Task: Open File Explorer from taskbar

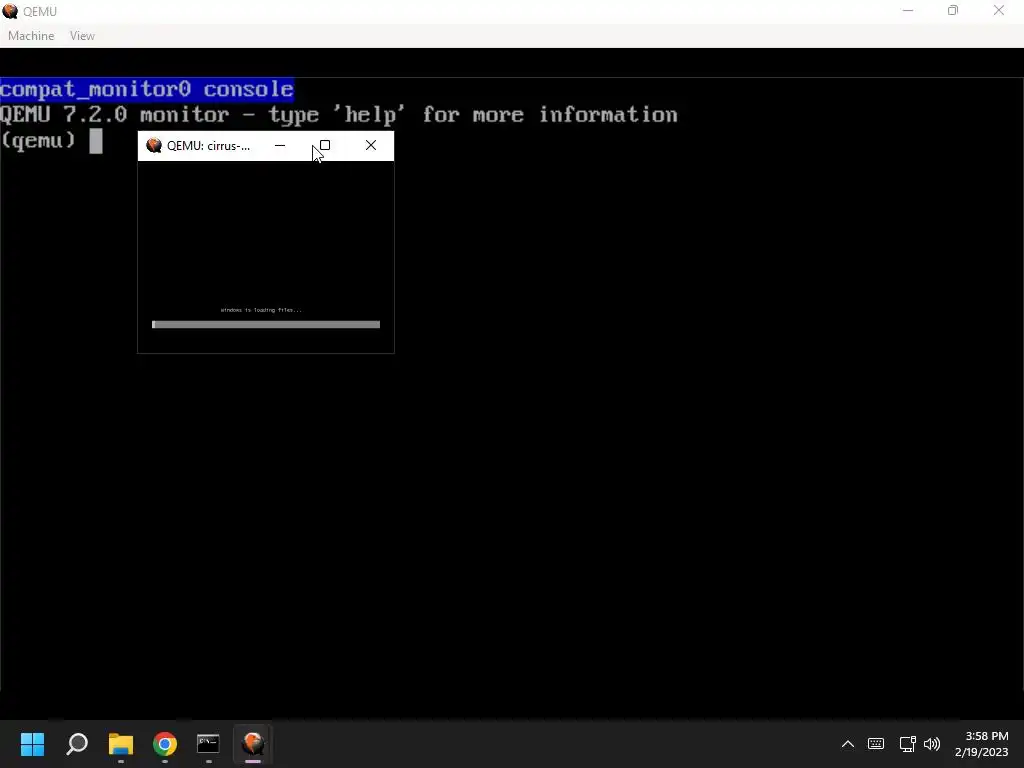Action: (121, 744)
